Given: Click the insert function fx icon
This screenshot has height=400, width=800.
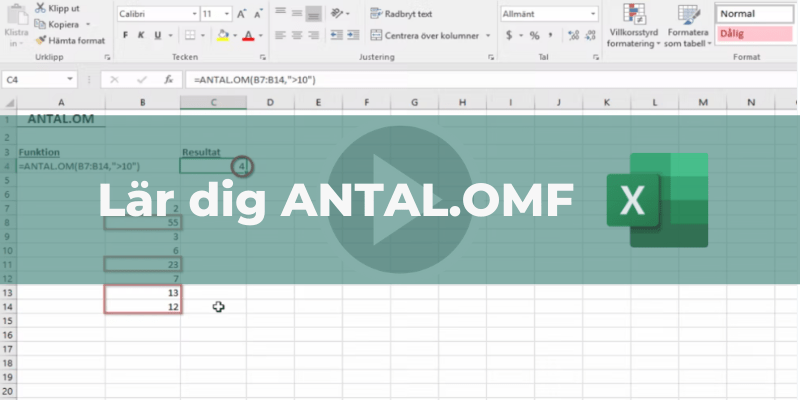Looking at the screenshot, I should click(168, 80).
